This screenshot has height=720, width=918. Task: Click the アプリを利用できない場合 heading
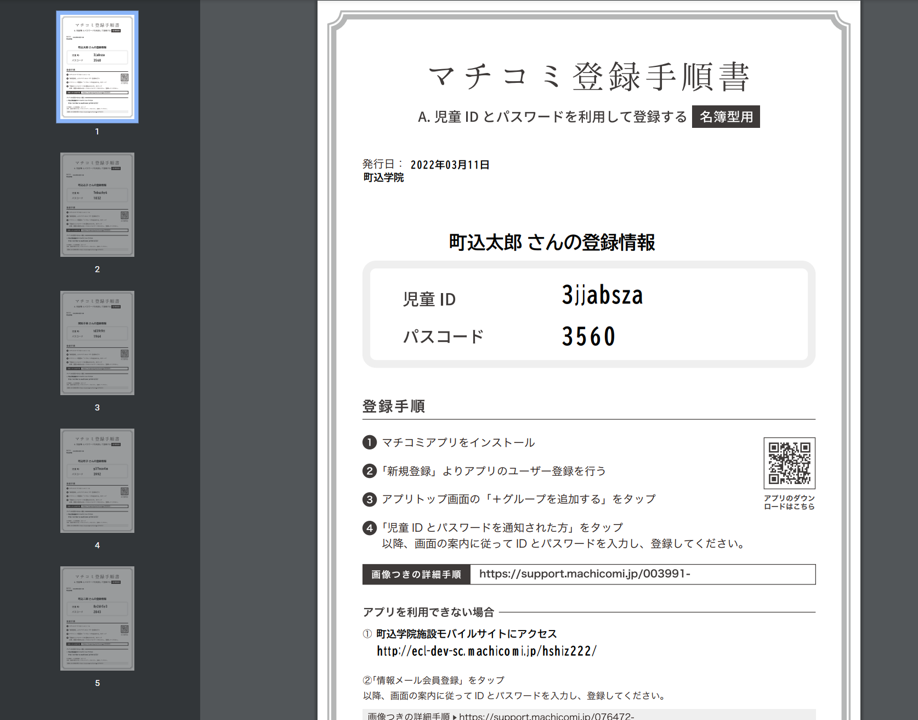pos(429,612)
